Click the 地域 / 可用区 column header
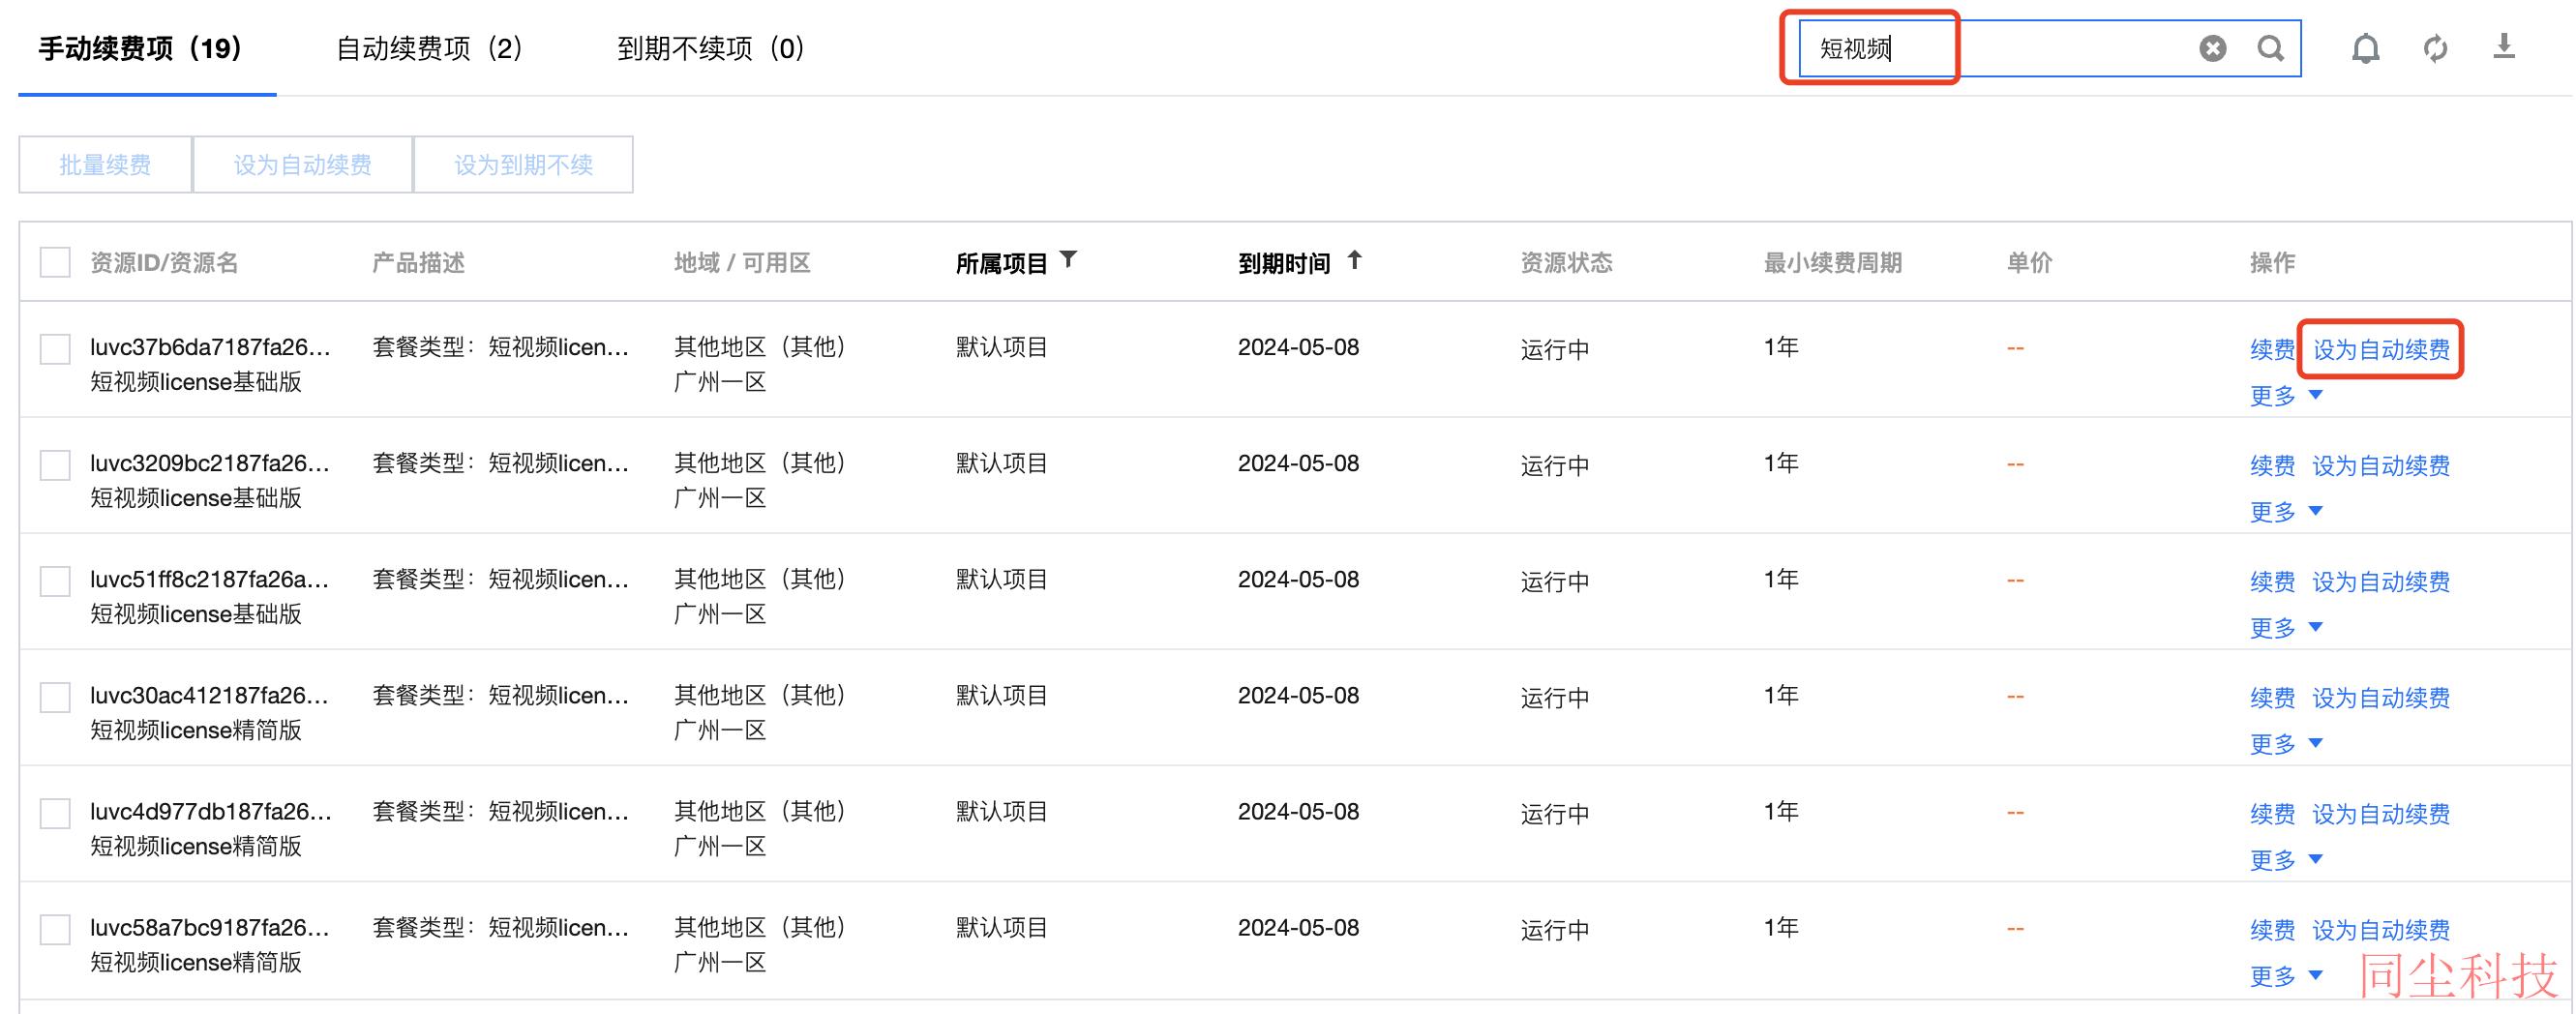This screenshot has width=2576, height=1014. coord(742,263)
